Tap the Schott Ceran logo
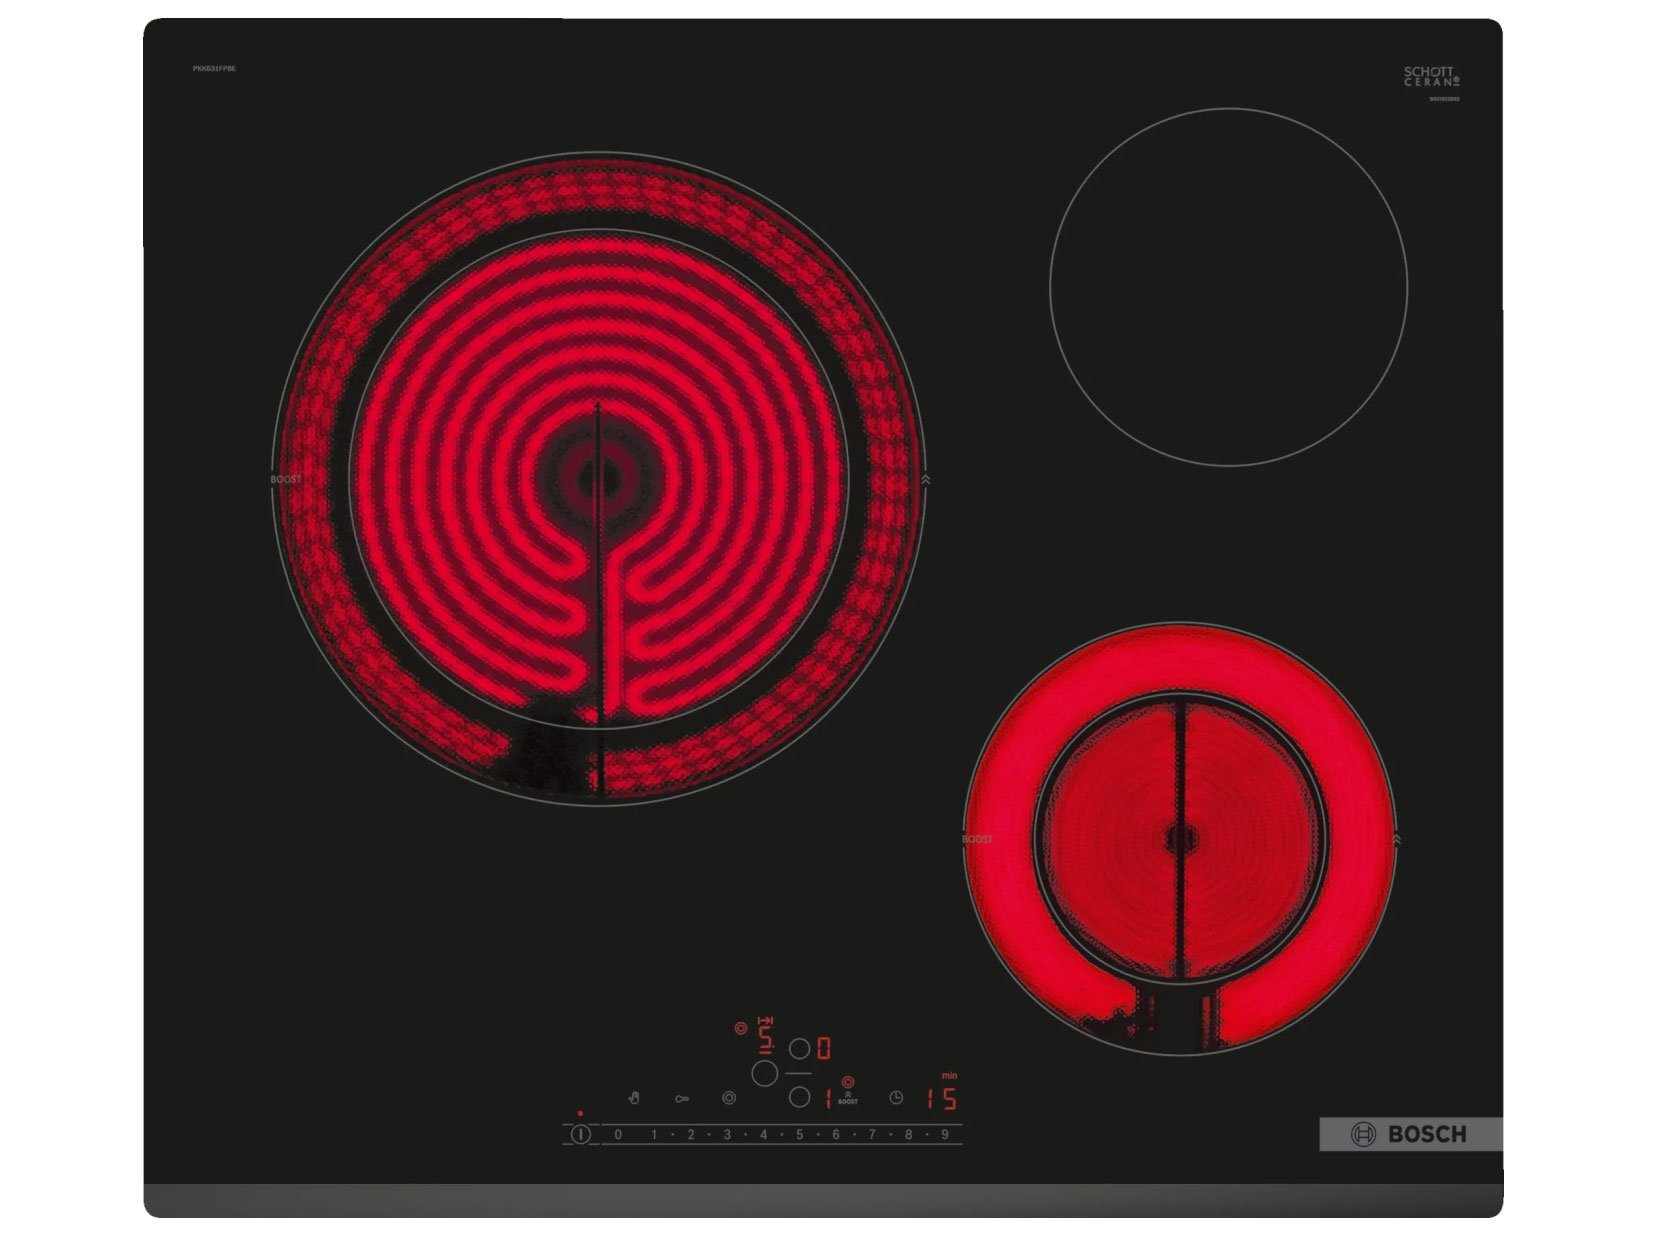The width and height of the screenshot is (1653, 1240). point(1430,77)
